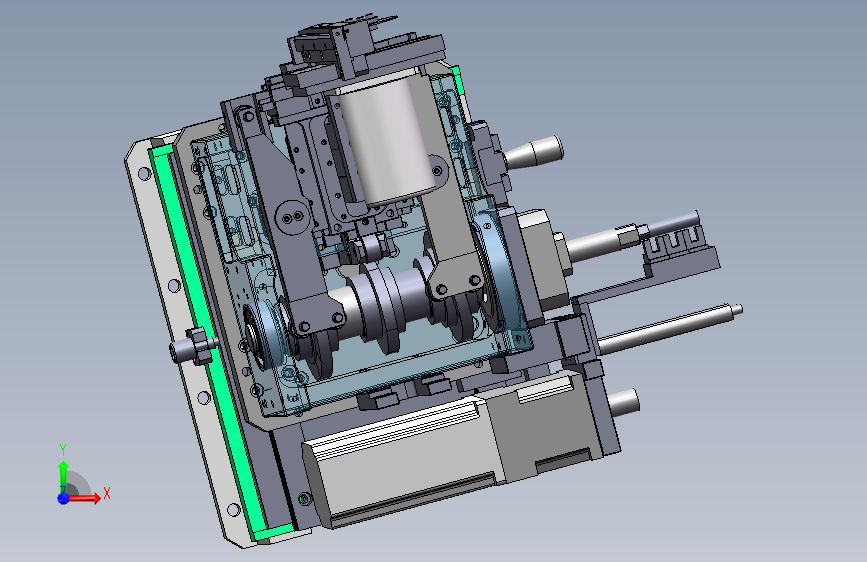This screenshot has width=867, height=562.
Task: Click the red X axis arrow of triad
Action: click(x=84, y=498)
